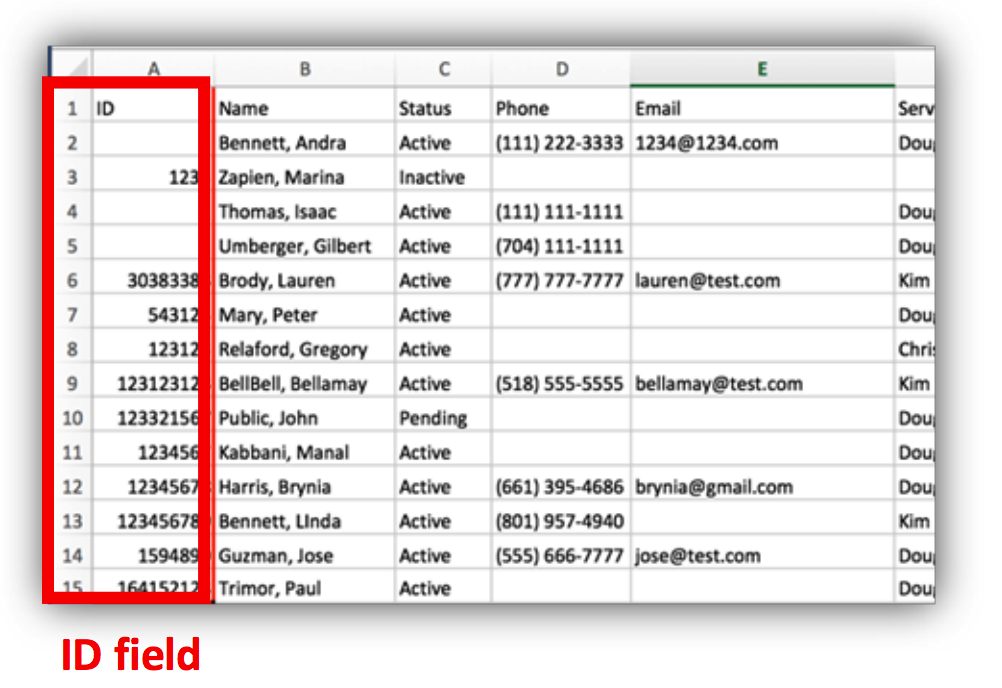
Task: Select cell with Guzman, Jose
Action: [x=305, y=556]
